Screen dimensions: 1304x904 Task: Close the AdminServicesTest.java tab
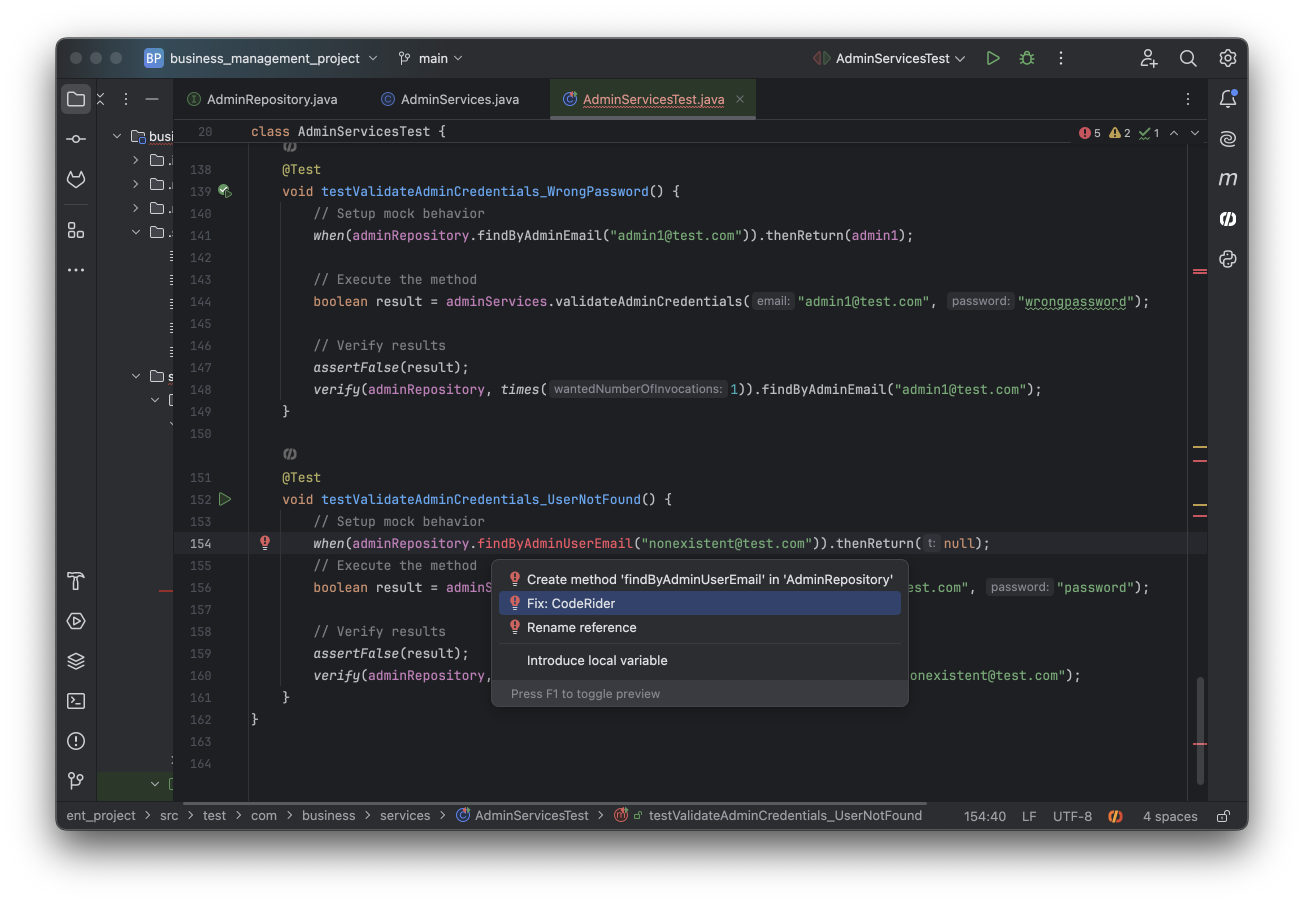point(740,100)
